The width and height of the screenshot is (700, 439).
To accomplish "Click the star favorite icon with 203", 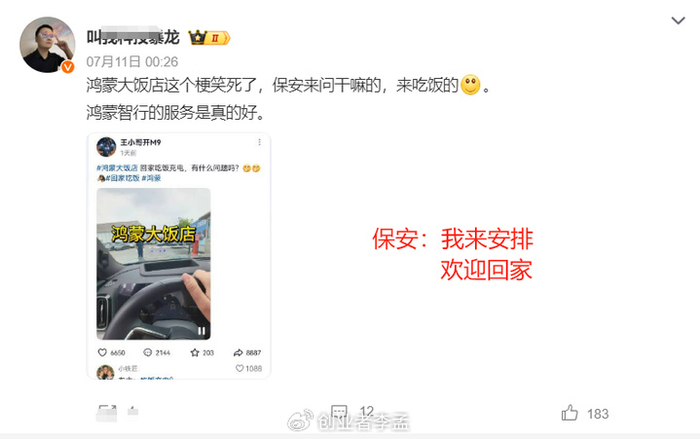I will [x=195, y=352].
